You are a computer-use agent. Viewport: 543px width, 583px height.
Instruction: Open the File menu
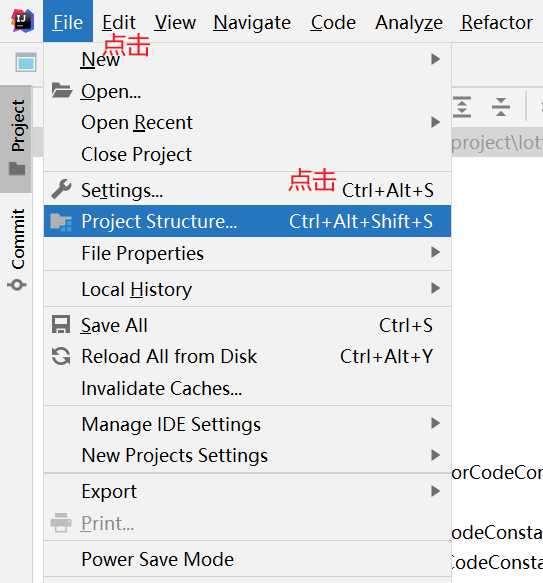click(68, 22)
